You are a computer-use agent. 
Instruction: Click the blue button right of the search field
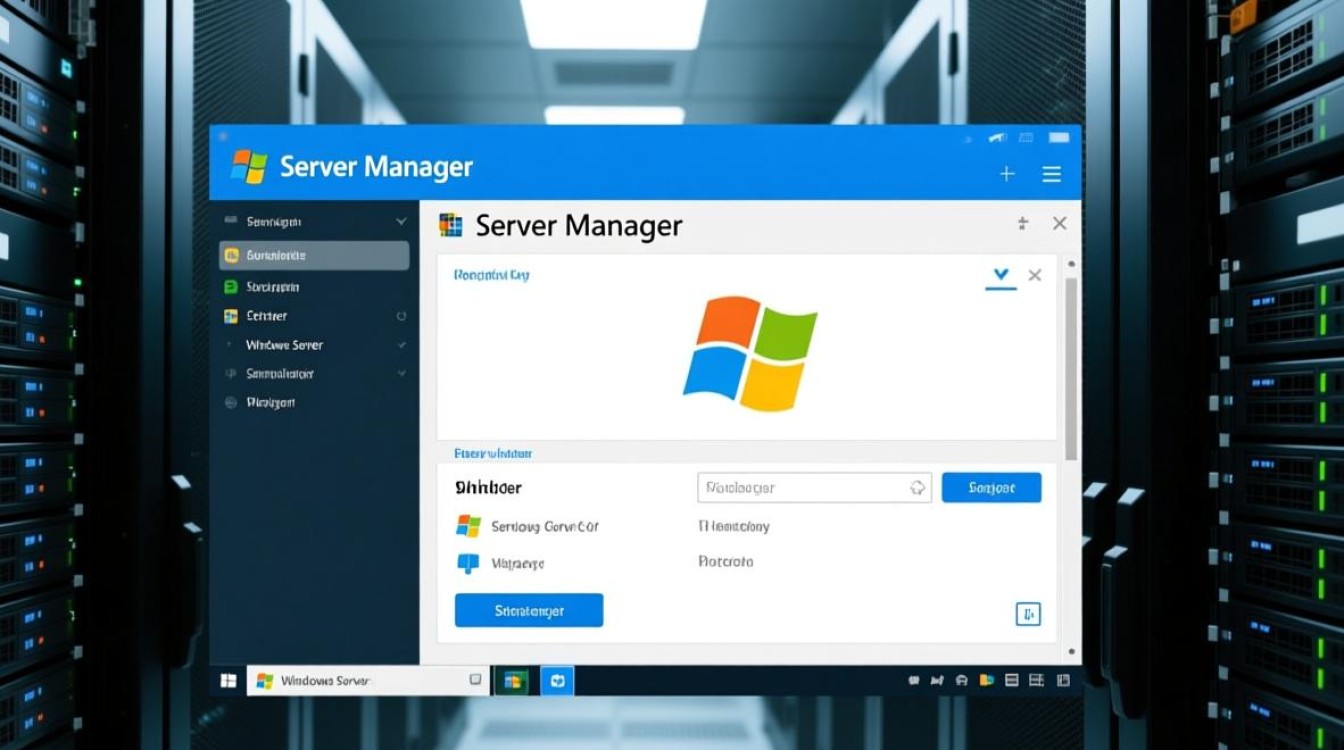(x=991, y=488)
